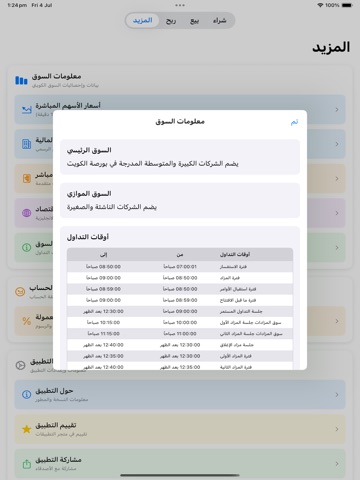This screenshot has height=480, width=360.
Task: Click the 10:00:00 صباحاً start time cell
Action: [x=180, y=323]
